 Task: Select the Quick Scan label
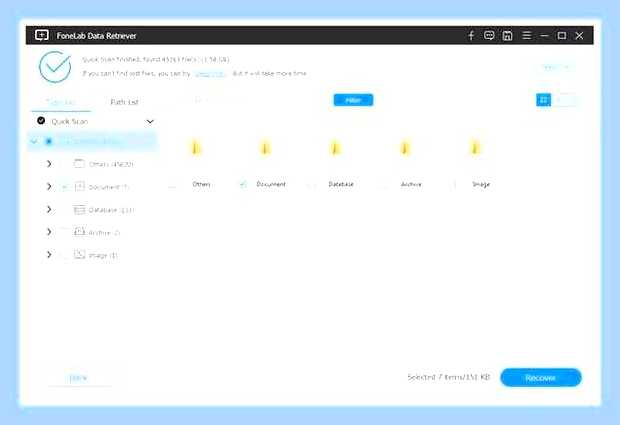(x=70, y=121)
